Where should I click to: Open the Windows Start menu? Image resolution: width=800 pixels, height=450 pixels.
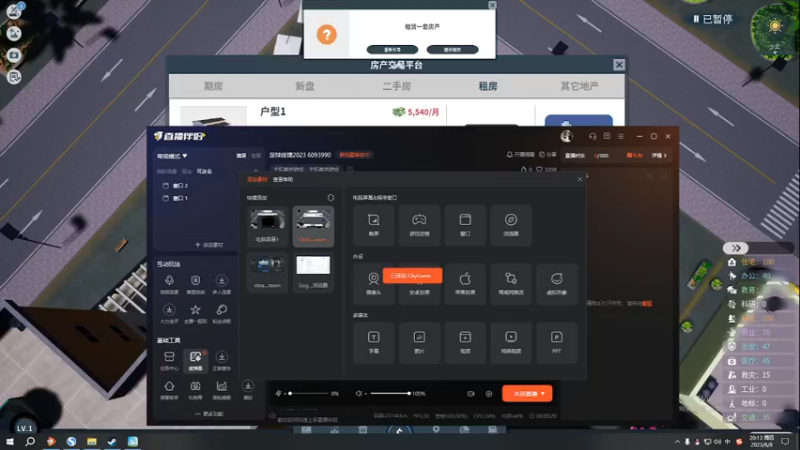tap(10, 442)
